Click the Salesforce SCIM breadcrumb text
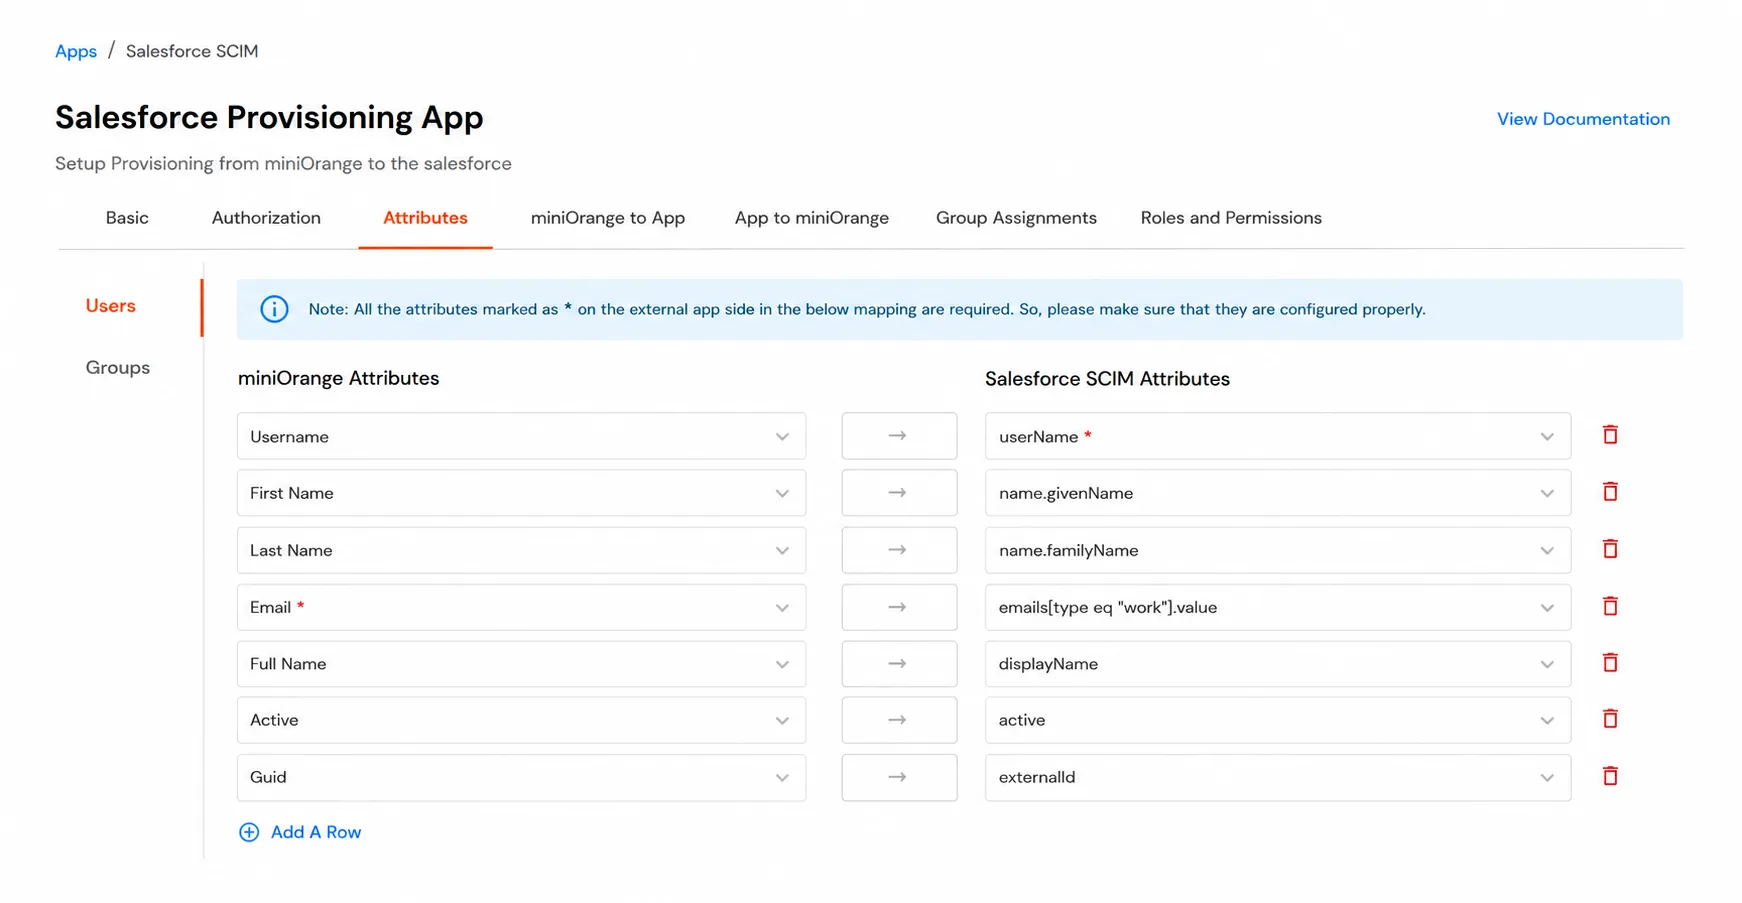The width and height of the screenshot is (1742, 903). [192, 51]
